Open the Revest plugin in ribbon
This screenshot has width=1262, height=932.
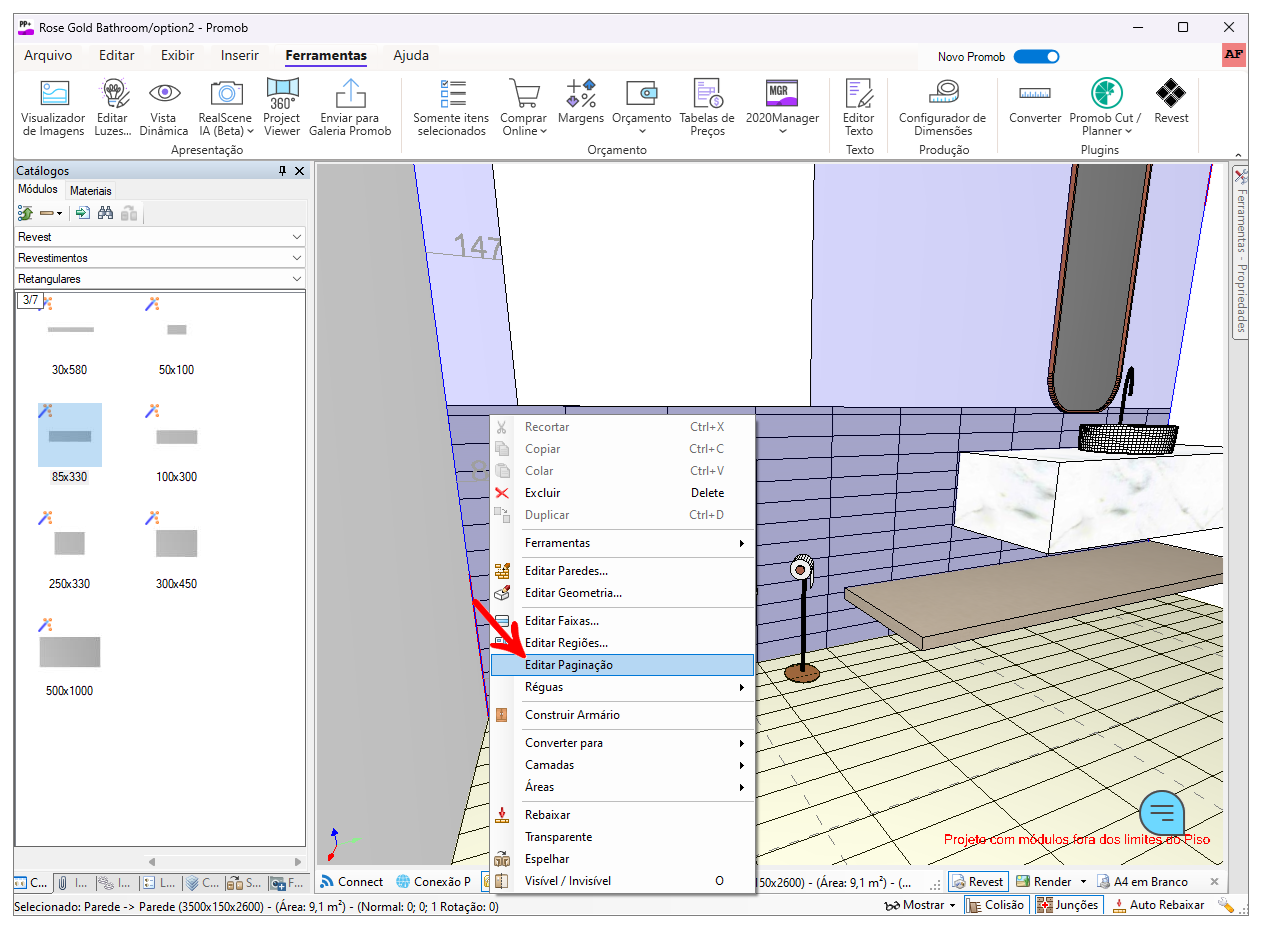(1171, 102)
